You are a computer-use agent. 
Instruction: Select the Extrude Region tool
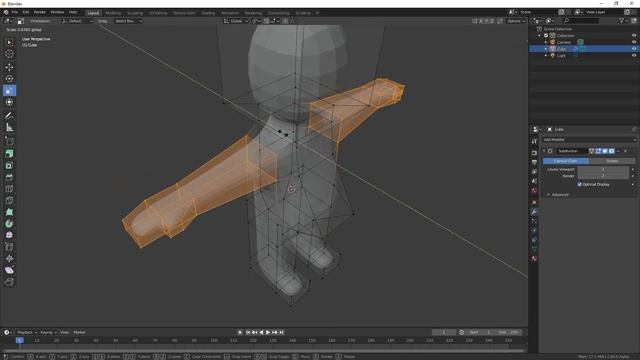click(x=9, y=154)
